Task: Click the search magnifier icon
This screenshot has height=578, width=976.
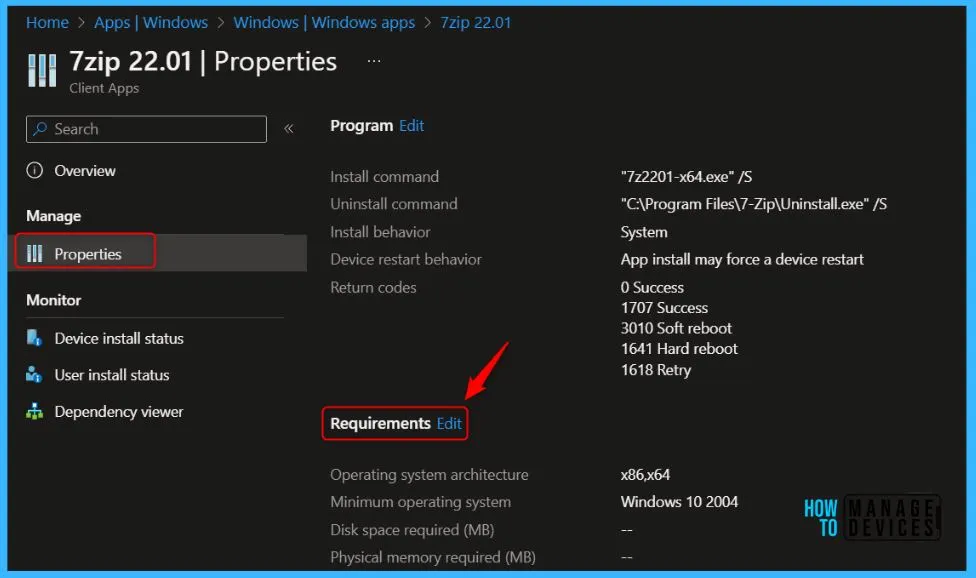Action: [x=40, y=129]
